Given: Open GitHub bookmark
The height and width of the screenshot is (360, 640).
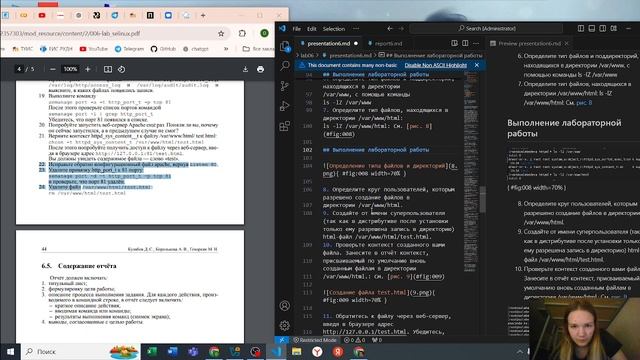Looking at the screenshot, I should (x=163, y=49).
